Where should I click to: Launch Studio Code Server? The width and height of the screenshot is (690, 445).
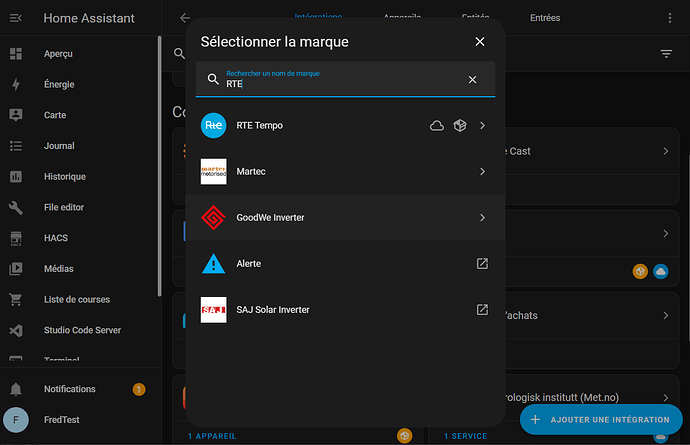[81, 330]
